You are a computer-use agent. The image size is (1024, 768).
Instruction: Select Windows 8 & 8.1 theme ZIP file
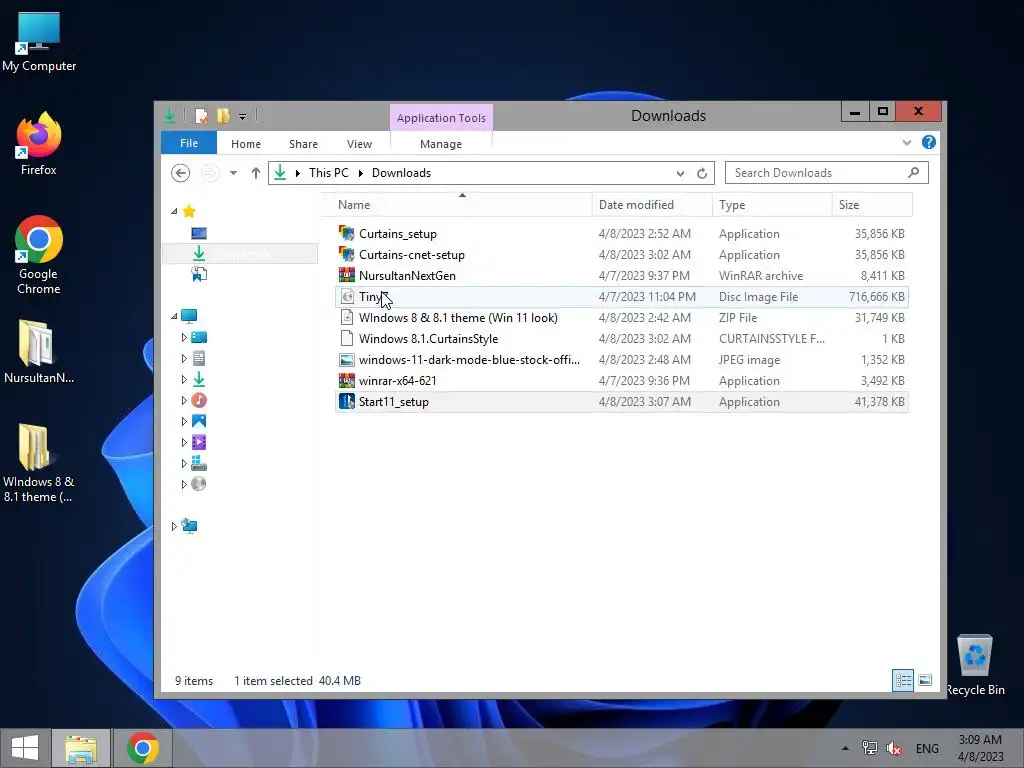[x=621, y=317]
